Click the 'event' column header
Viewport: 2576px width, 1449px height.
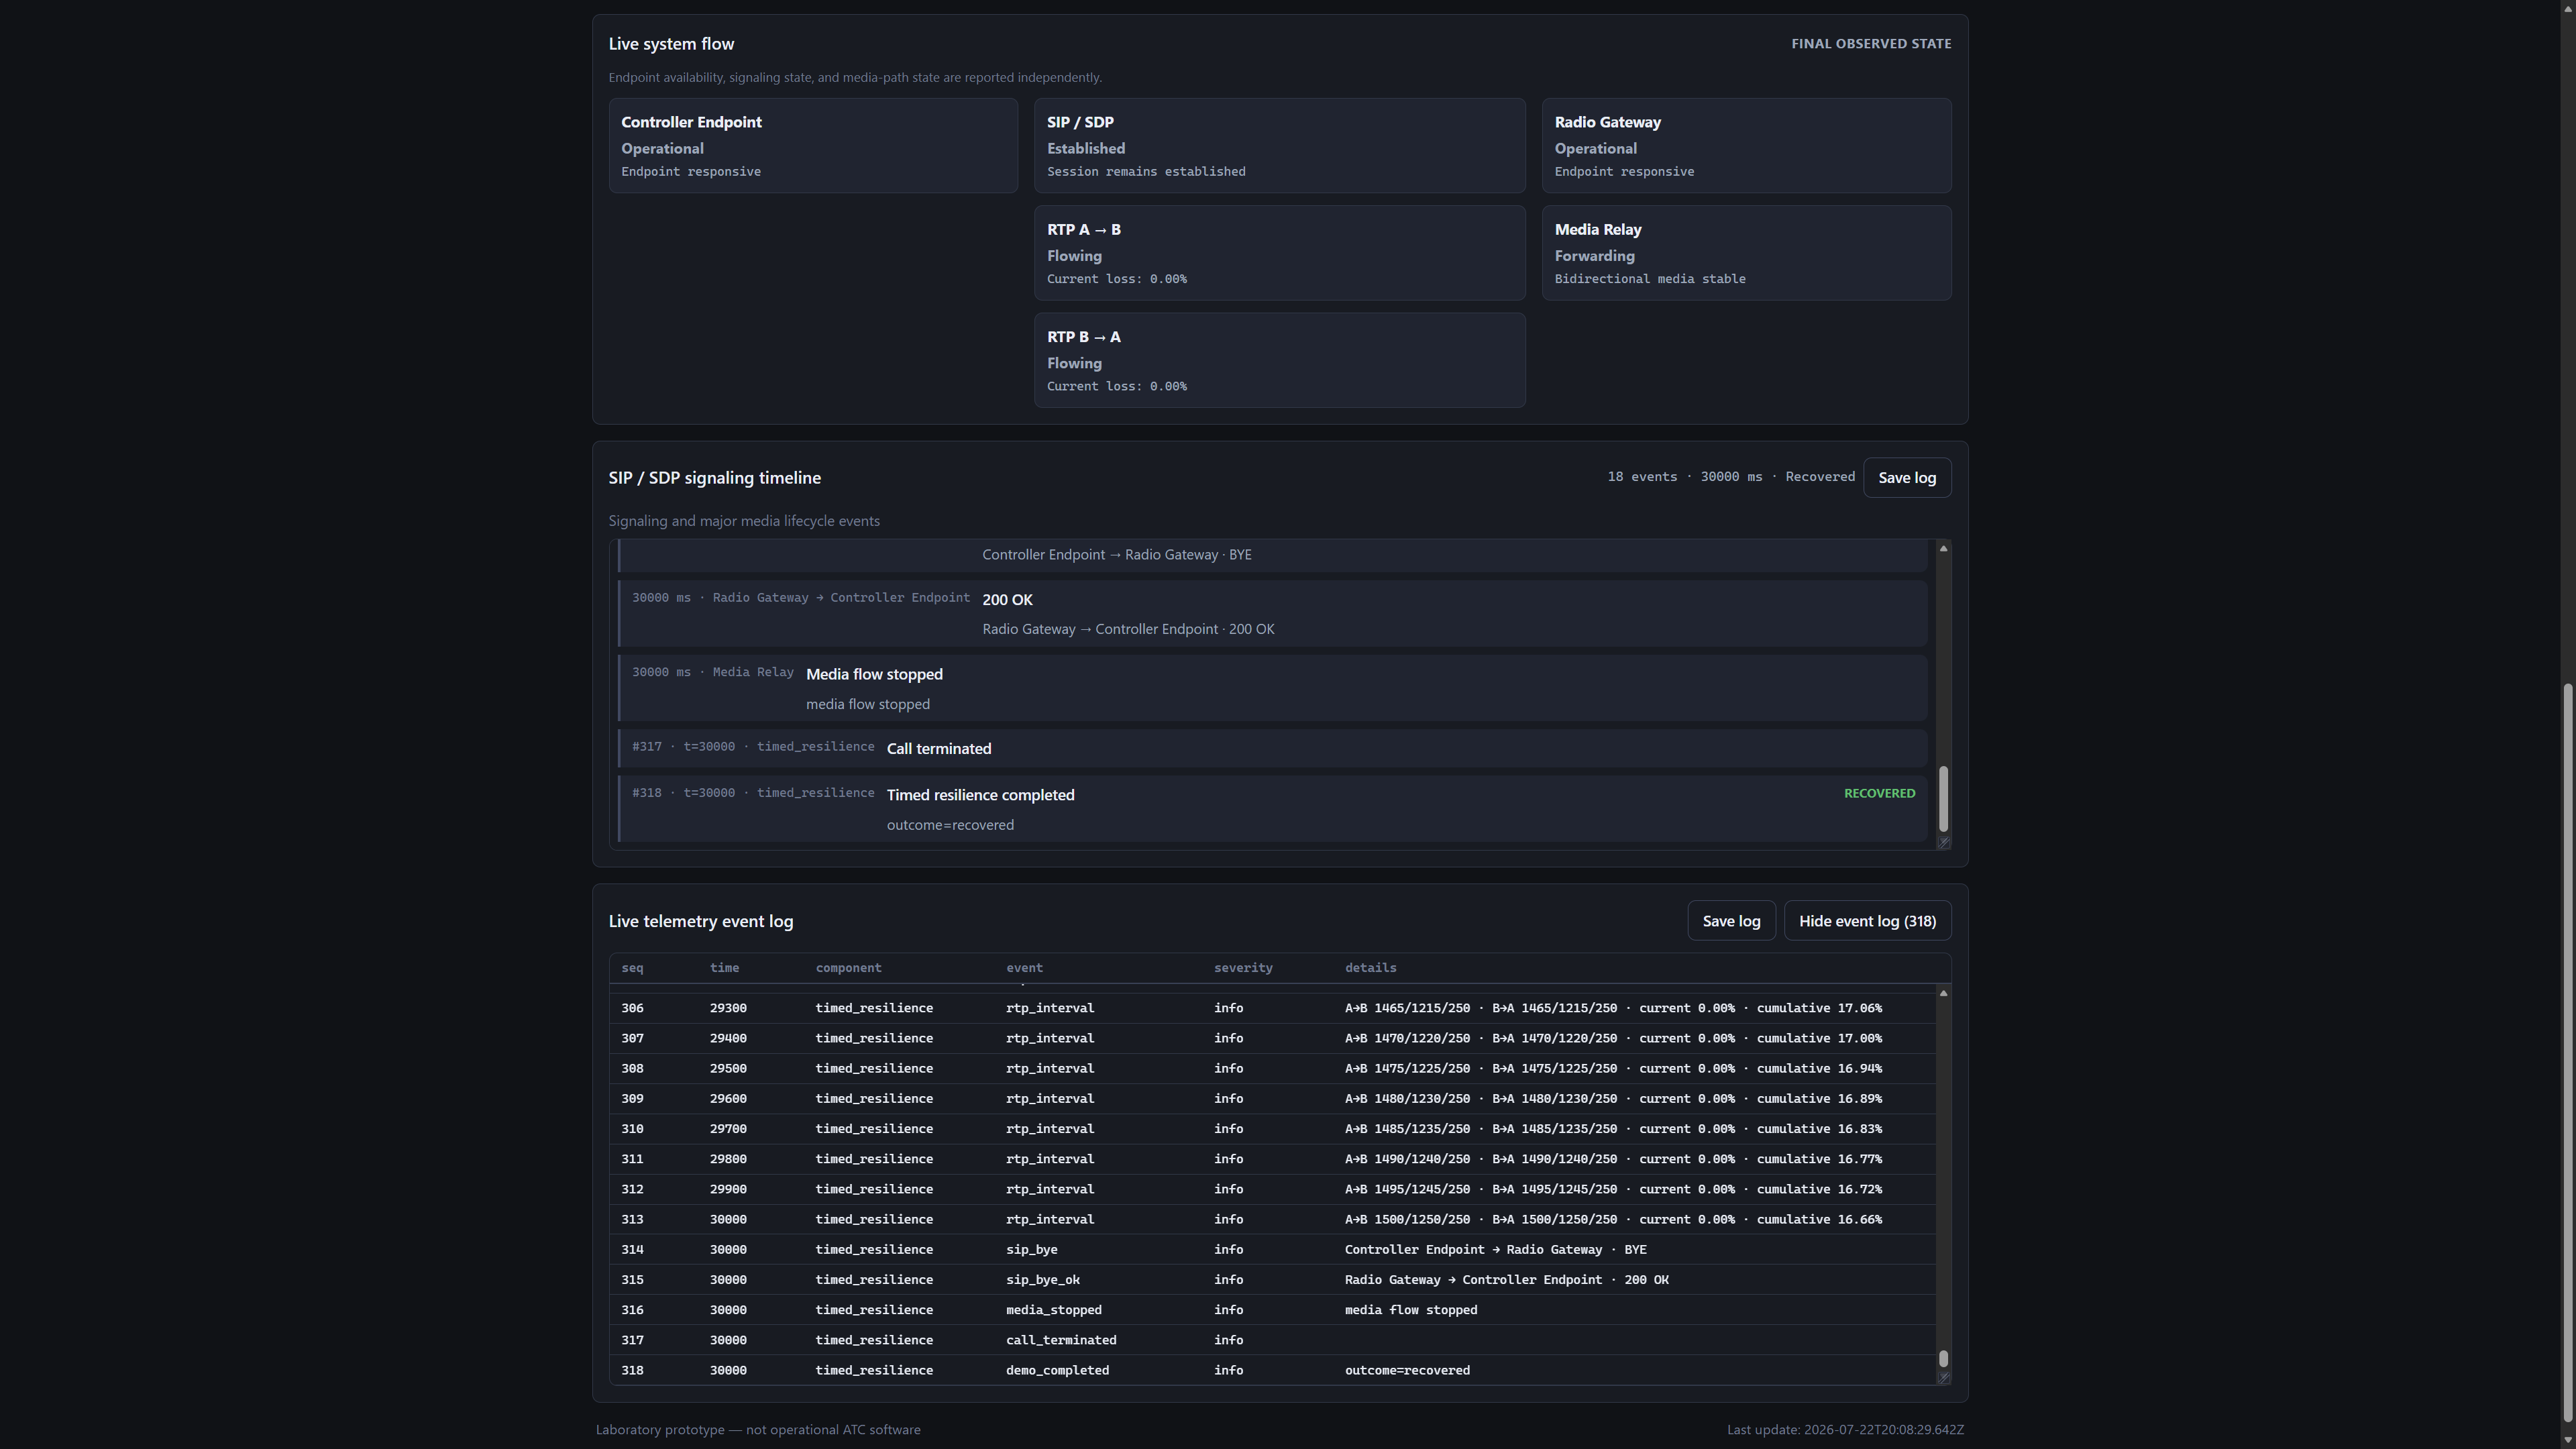(1024, 968)
